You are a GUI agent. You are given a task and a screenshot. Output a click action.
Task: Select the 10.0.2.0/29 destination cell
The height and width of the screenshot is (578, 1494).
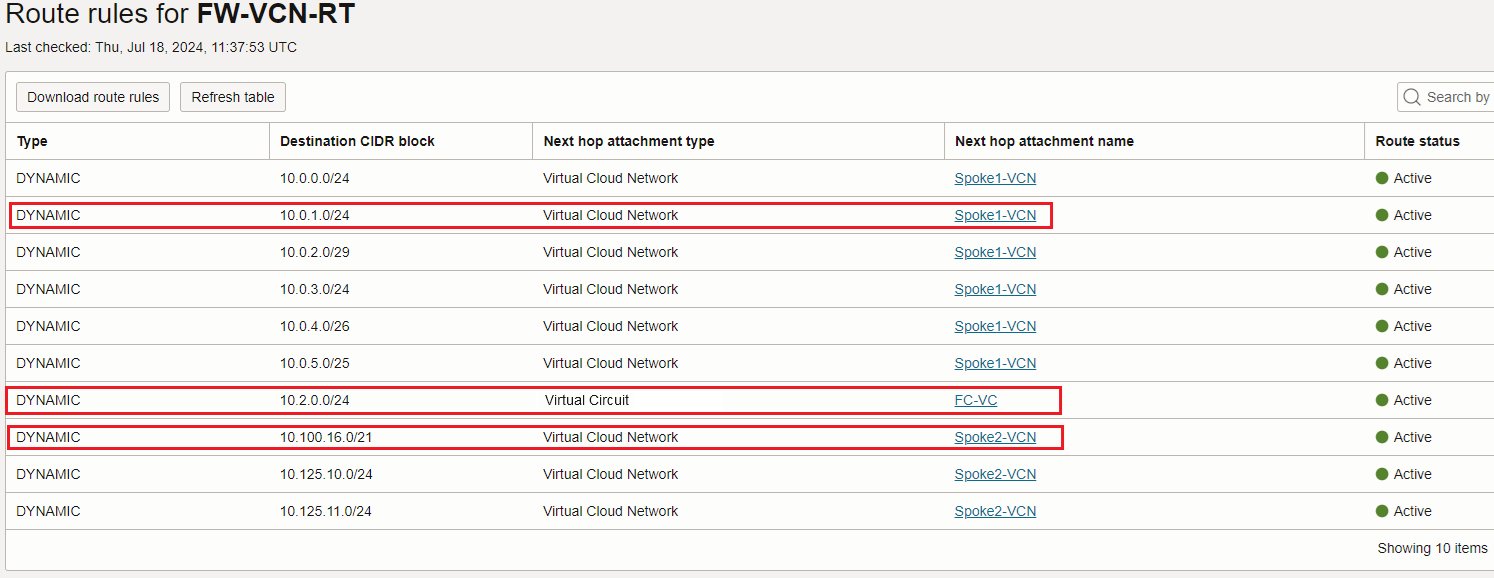(315, 252)
